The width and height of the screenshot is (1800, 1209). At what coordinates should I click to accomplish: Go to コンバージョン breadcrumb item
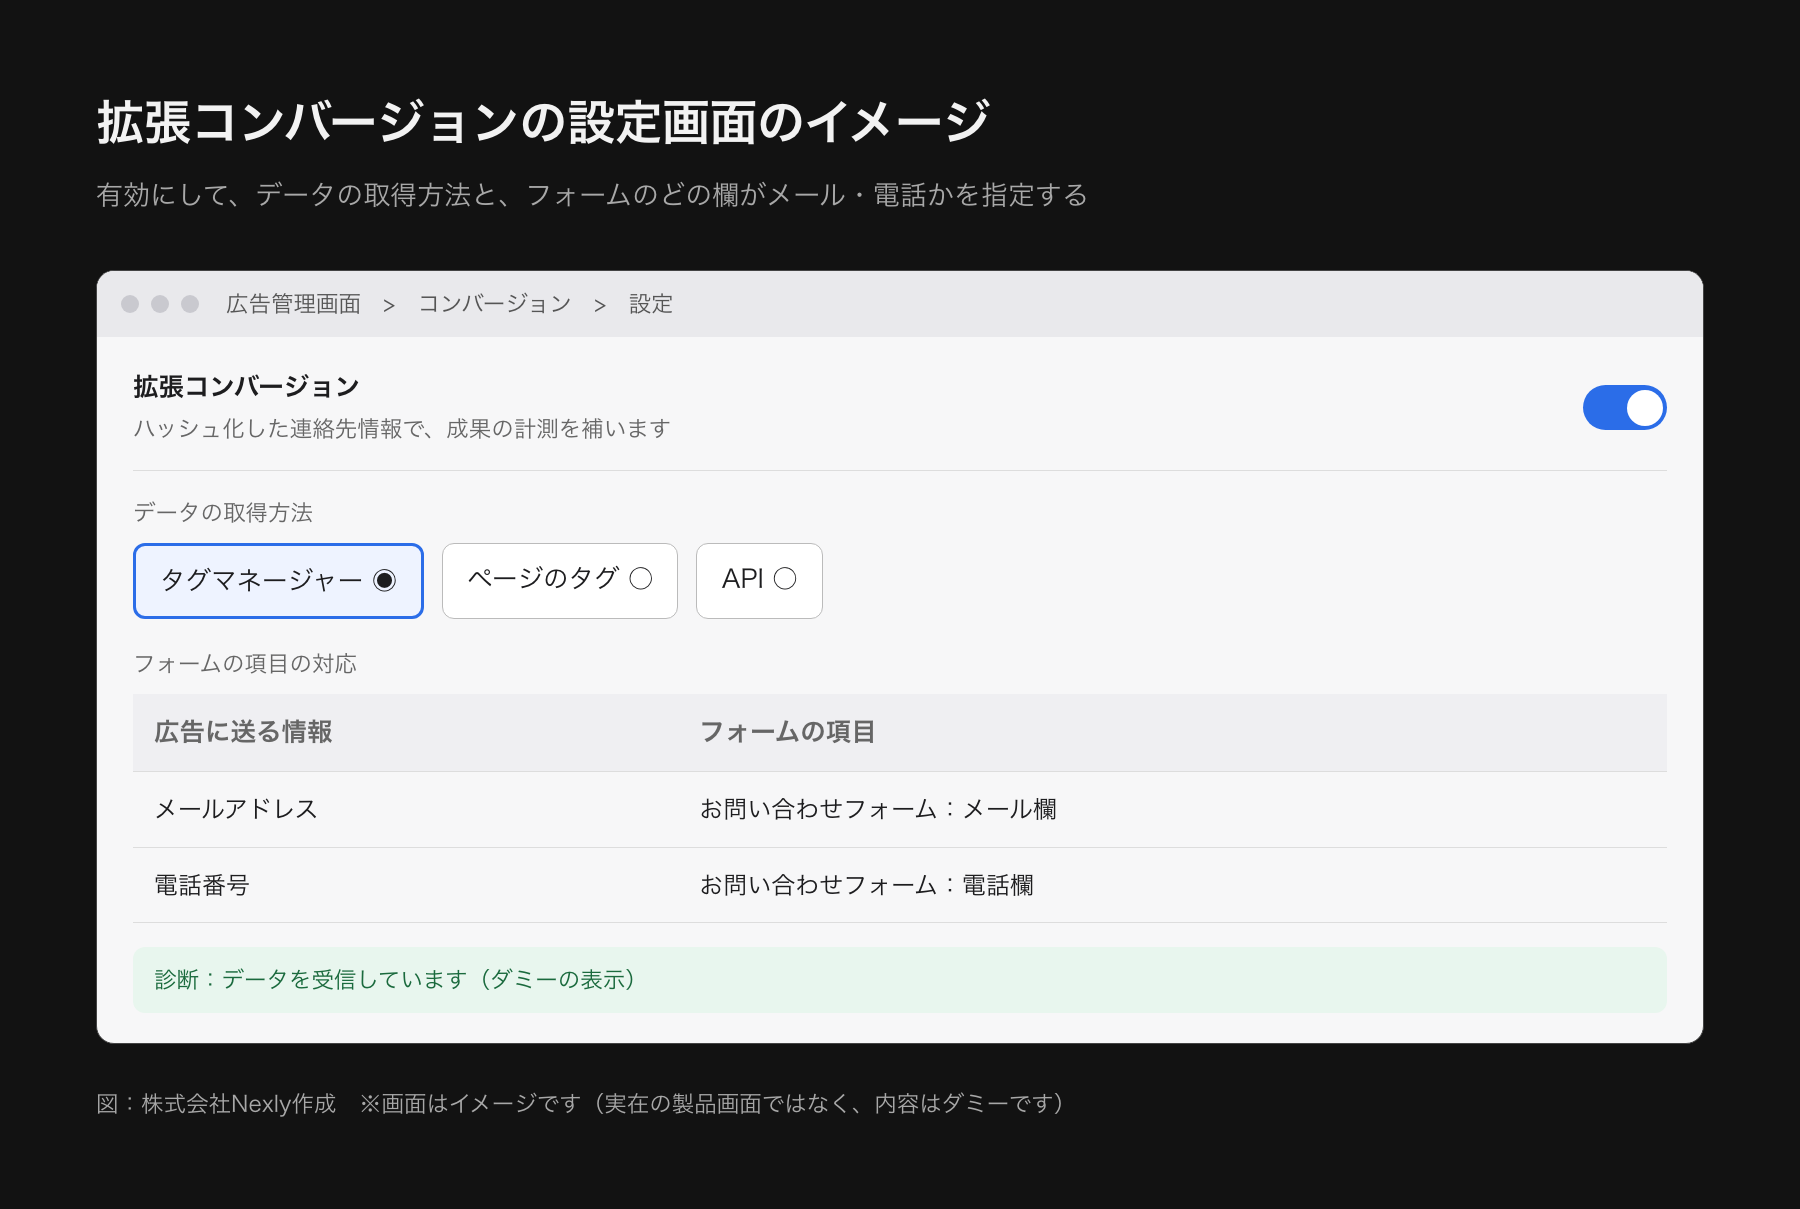494,304
